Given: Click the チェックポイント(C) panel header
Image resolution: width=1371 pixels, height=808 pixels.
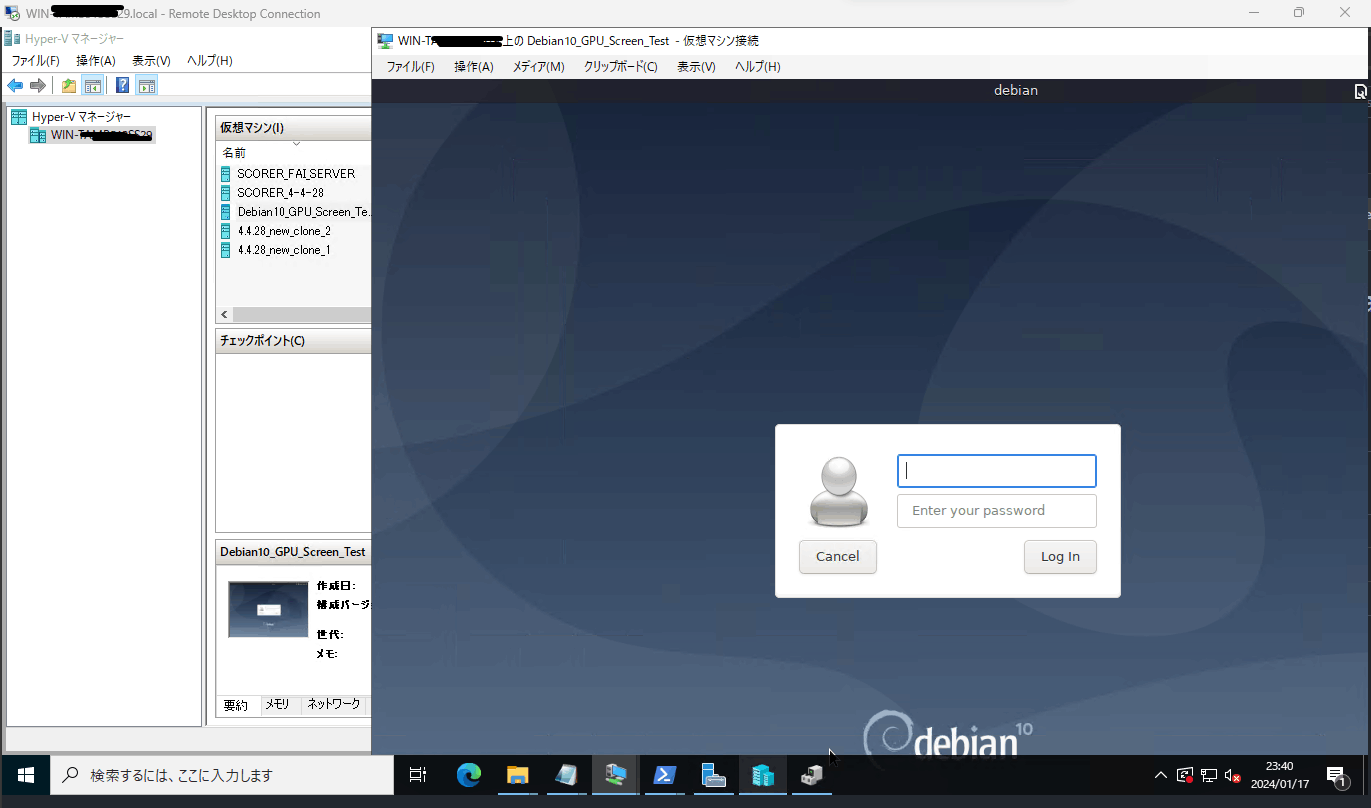Looking at the screenshot, I should click(293, 341).
